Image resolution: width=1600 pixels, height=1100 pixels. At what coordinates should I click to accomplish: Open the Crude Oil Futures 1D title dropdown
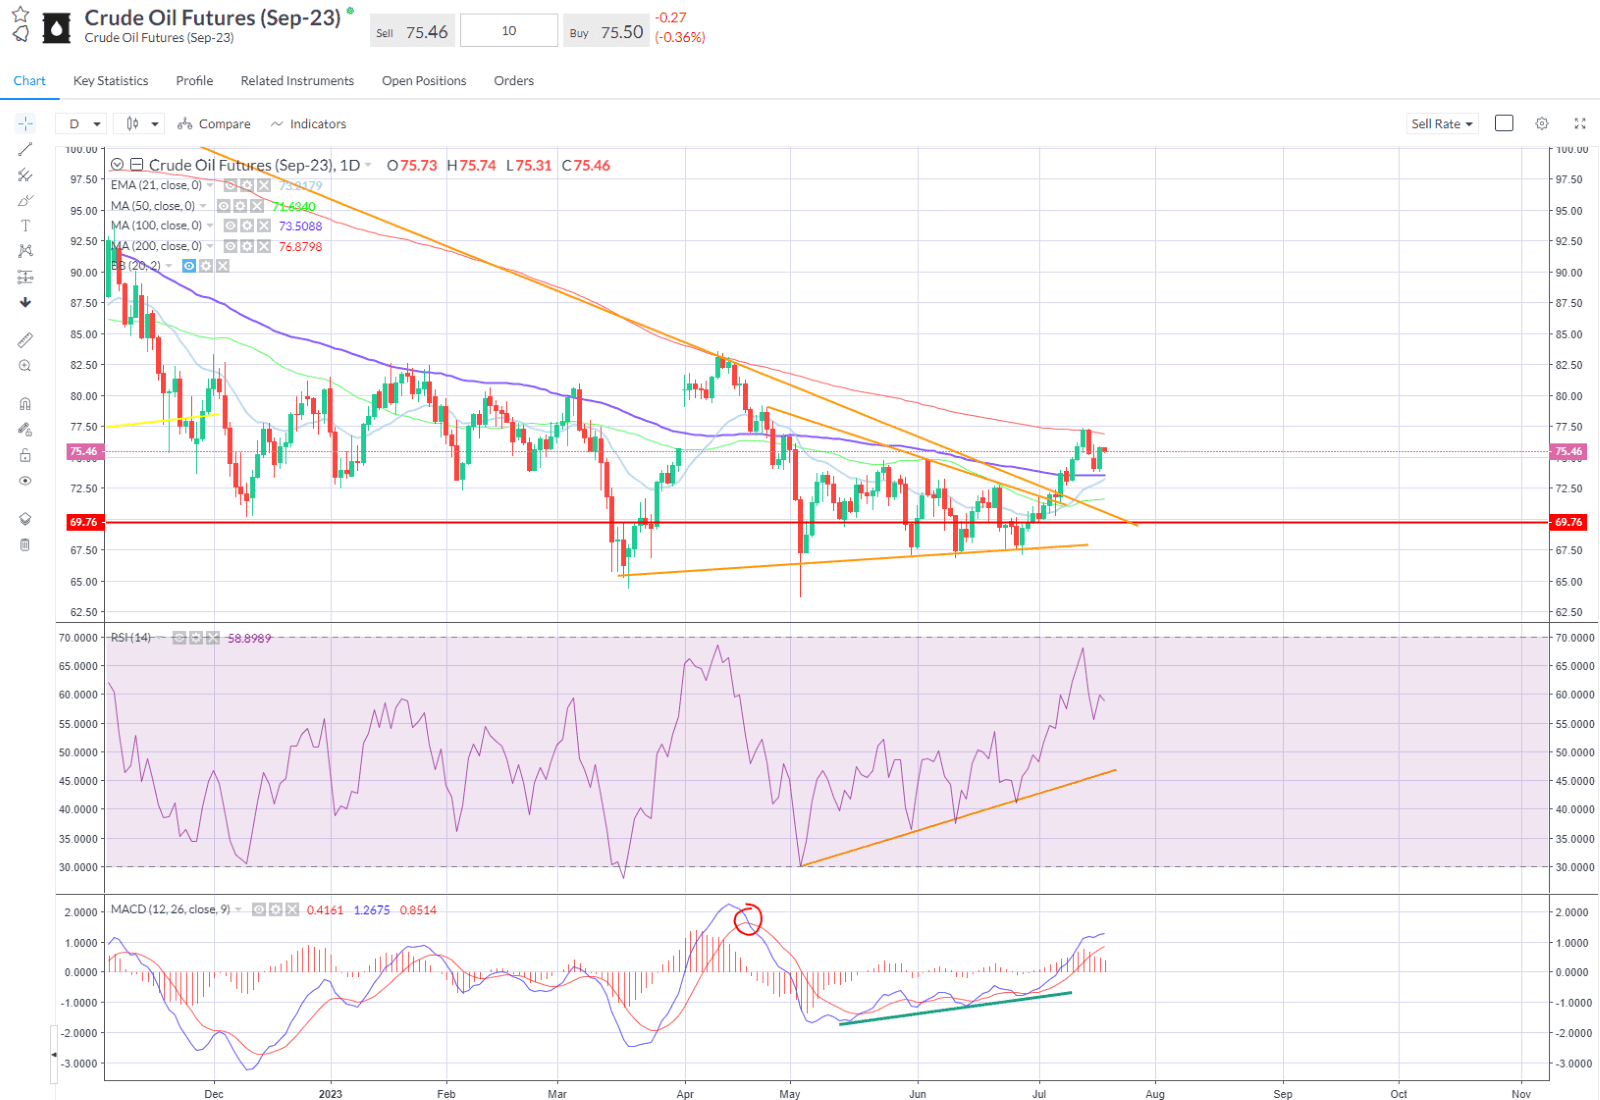pos(368,166)
